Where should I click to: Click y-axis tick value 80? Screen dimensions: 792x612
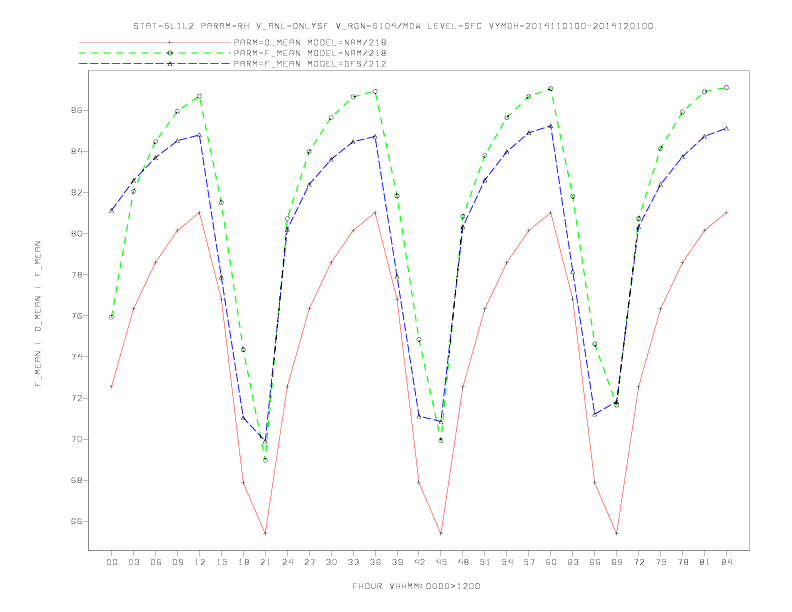click(x=76, y=234)
